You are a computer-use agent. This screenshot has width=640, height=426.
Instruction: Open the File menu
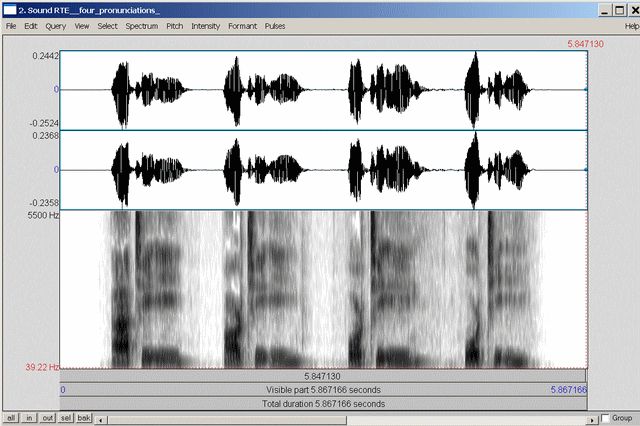click(x=11, y=25)
